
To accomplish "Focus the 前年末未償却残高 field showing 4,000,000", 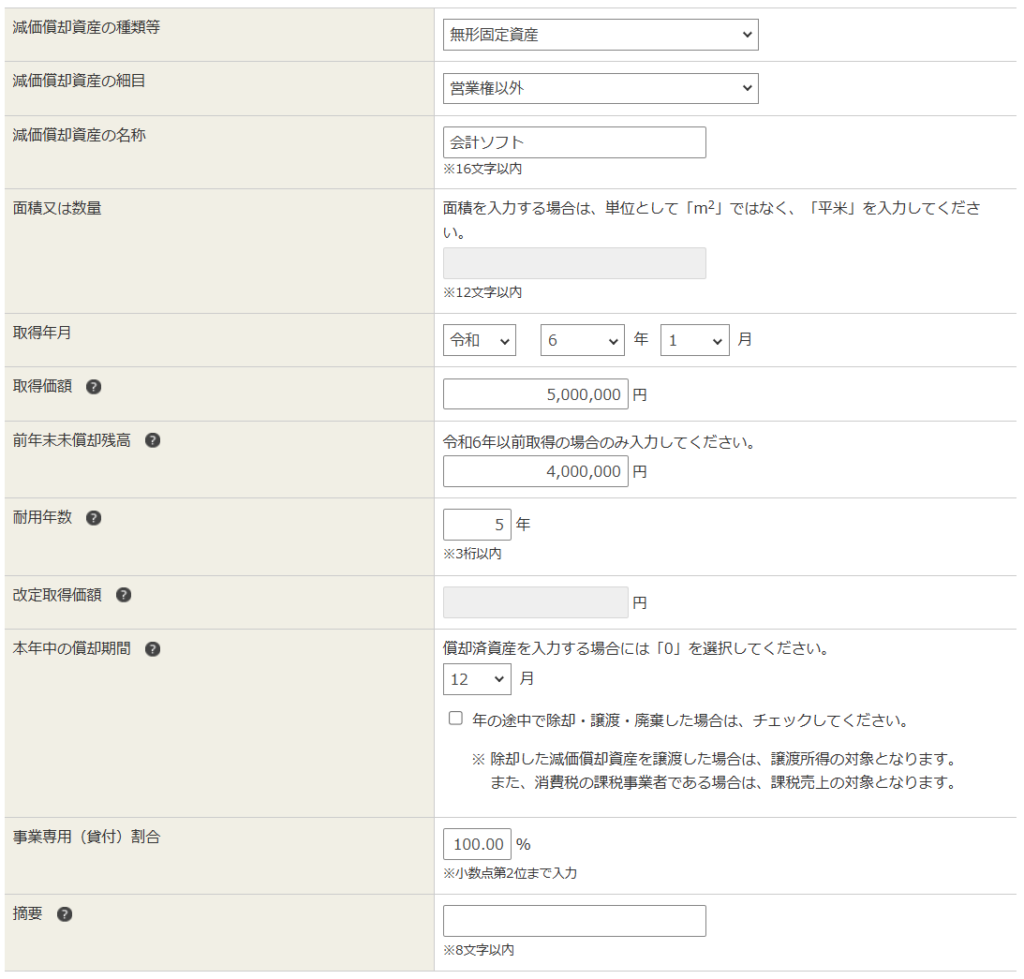I will tap(535, 471).
